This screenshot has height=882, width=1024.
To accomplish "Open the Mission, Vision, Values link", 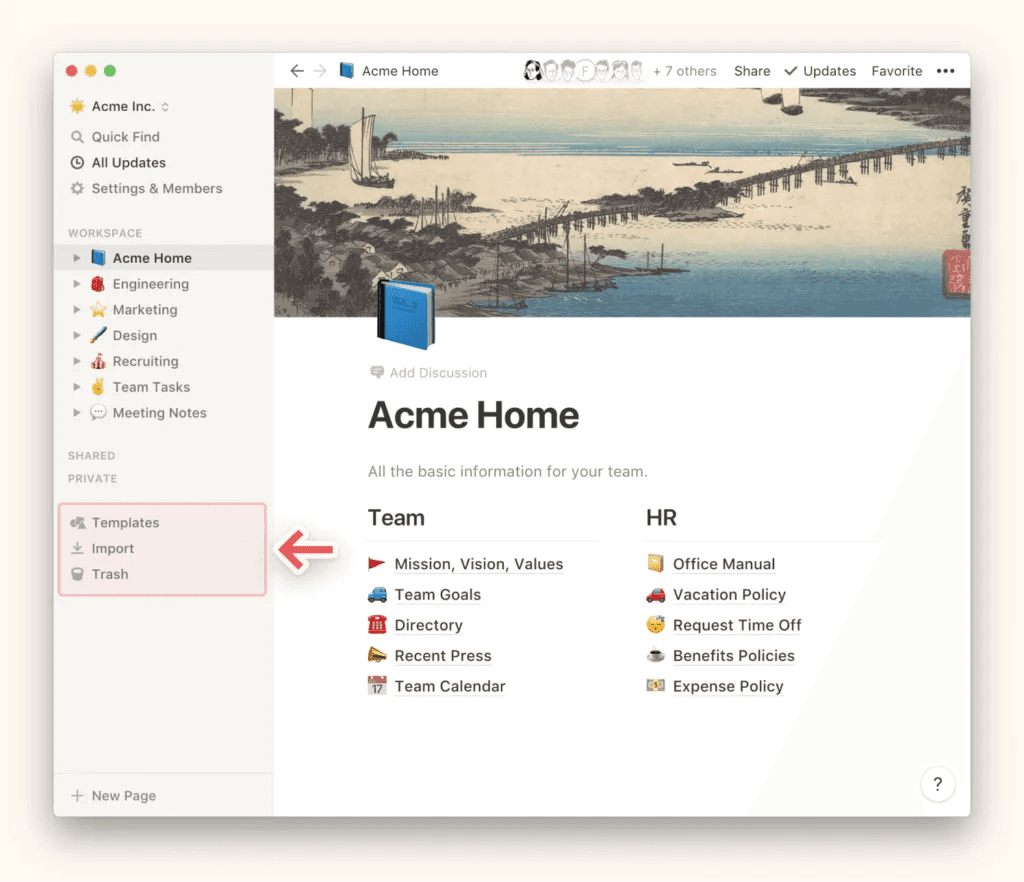I will point(479,563).
